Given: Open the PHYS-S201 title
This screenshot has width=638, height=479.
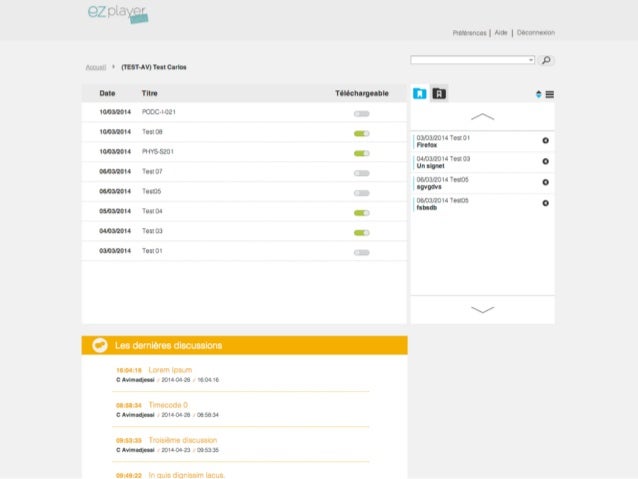Looking at the screenshot, I should (157, 152).
